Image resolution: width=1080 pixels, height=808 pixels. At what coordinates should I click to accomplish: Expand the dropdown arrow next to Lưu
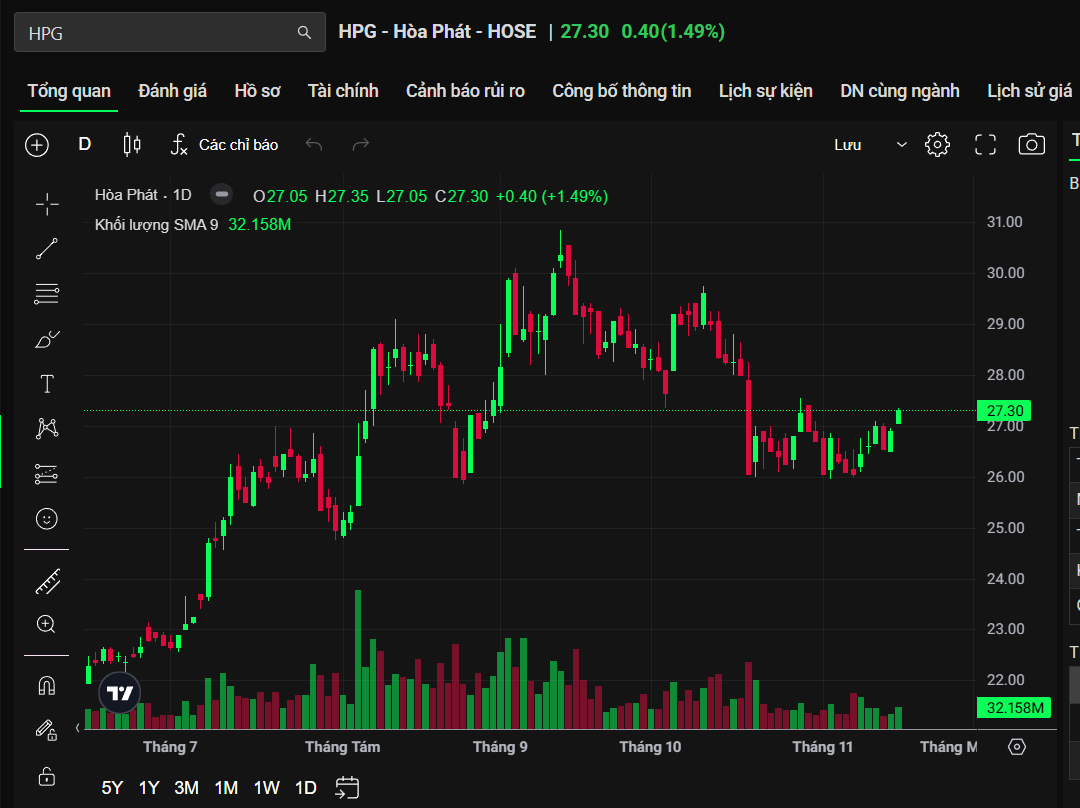901,145
